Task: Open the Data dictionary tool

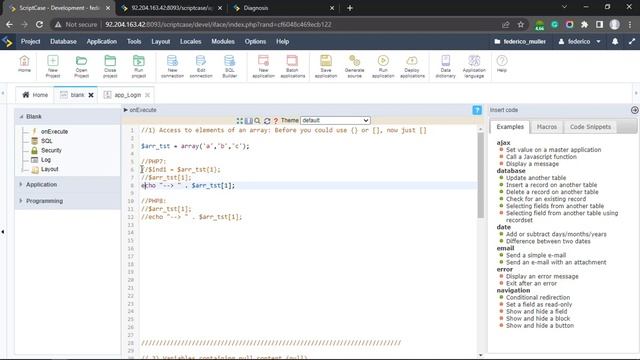Action: click(445, 67)
